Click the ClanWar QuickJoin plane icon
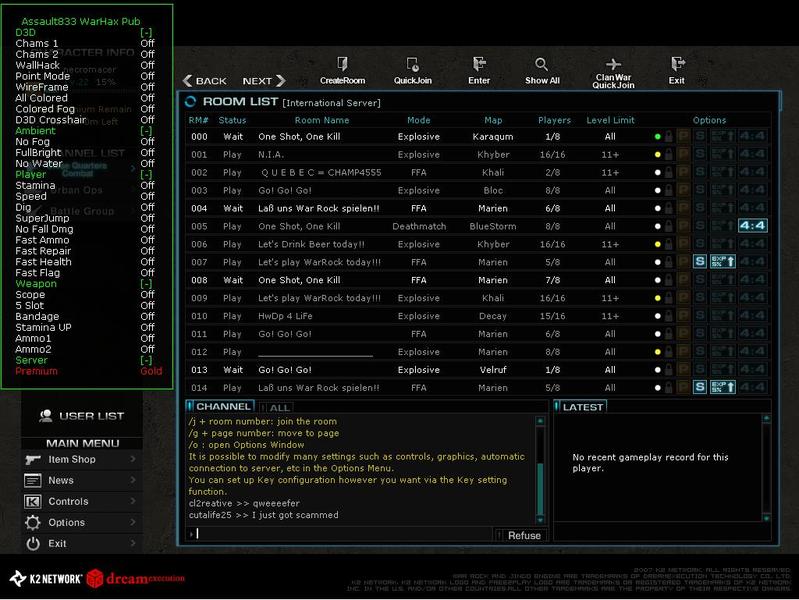799x600 pixels. 613,64
